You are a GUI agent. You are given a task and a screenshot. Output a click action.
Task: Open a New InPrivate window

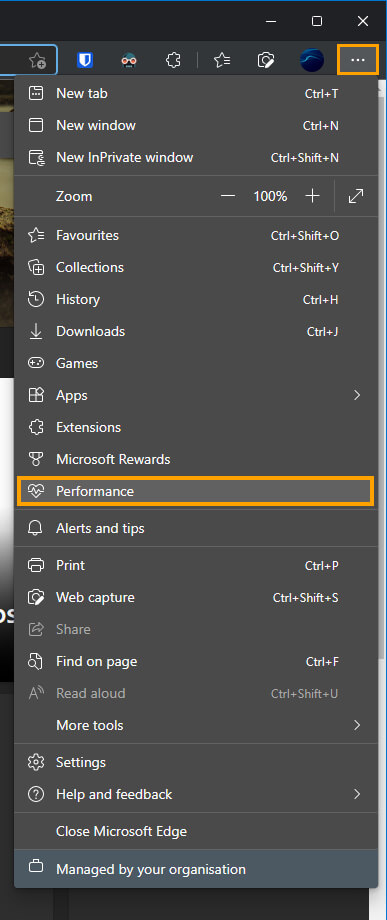click(196, 157)
